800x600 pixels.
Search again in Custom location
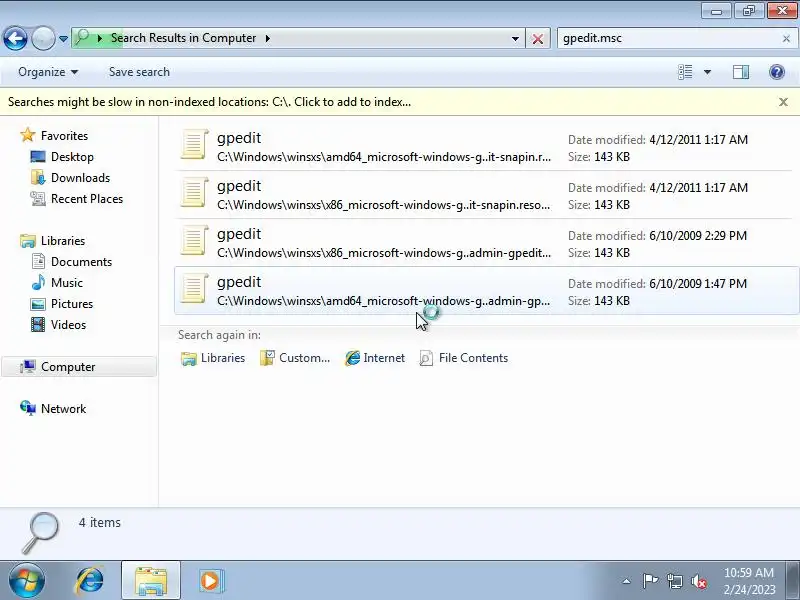pyautogui.click(x=295, y=358)
